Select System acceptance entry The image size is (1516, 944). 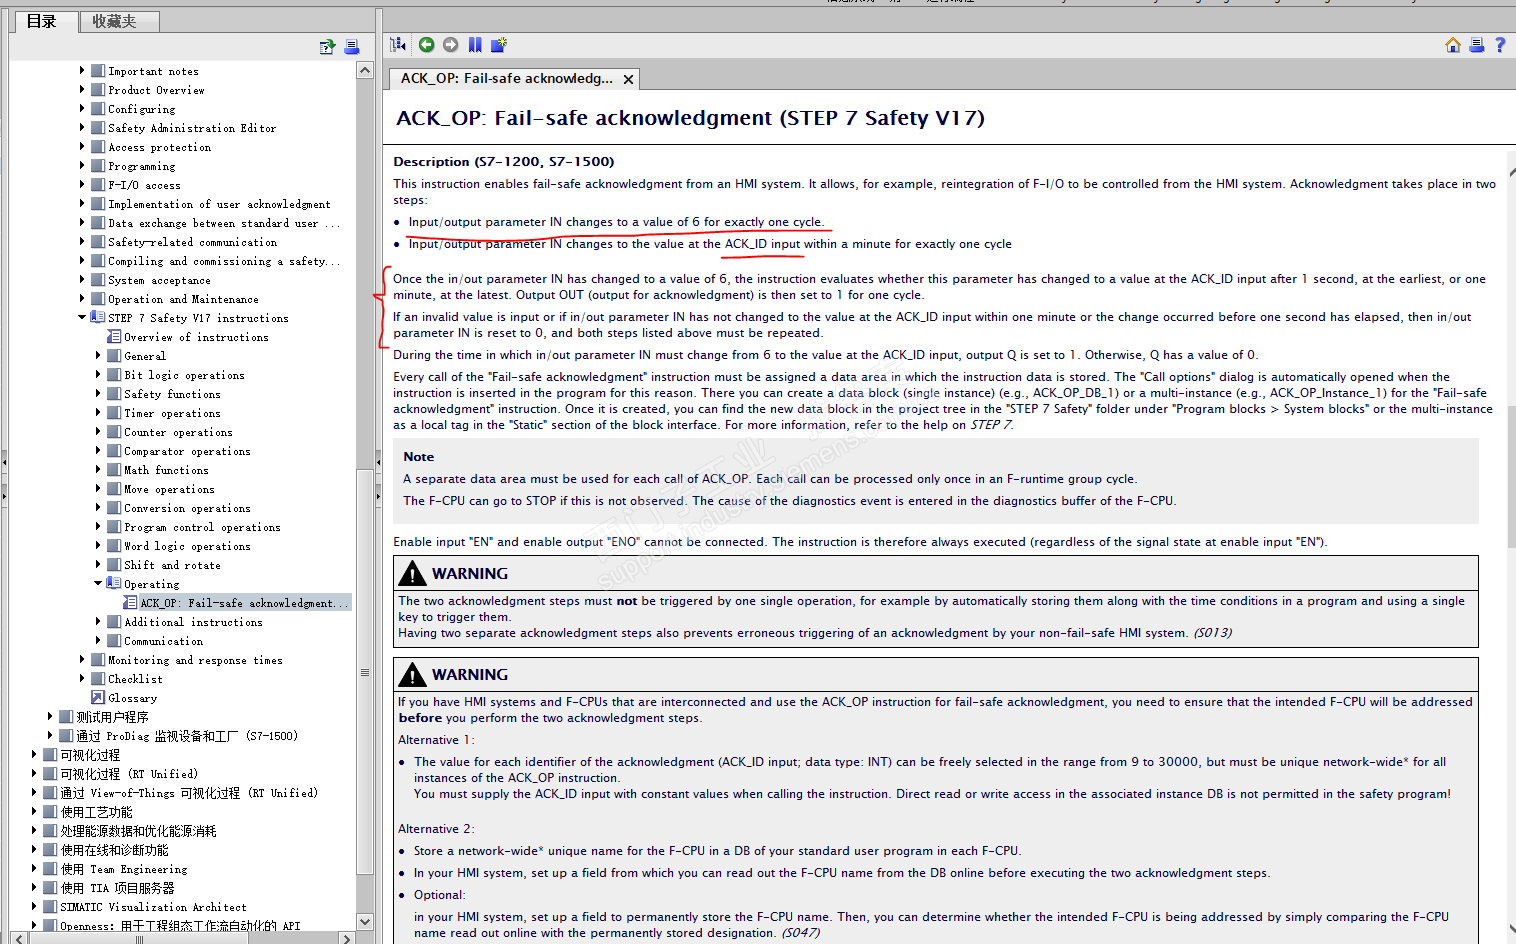(x=159, y=280)
